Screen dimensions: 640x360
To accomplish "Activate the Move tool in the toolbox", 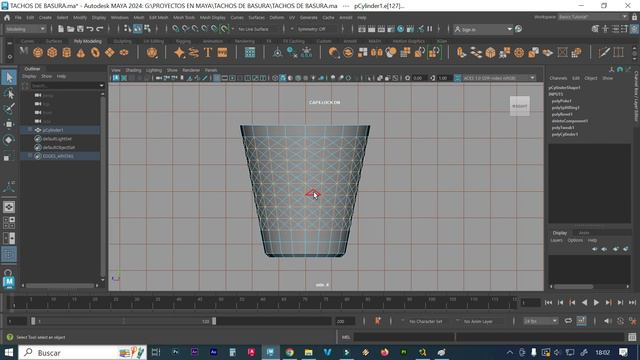I will [x=9, y=124].
